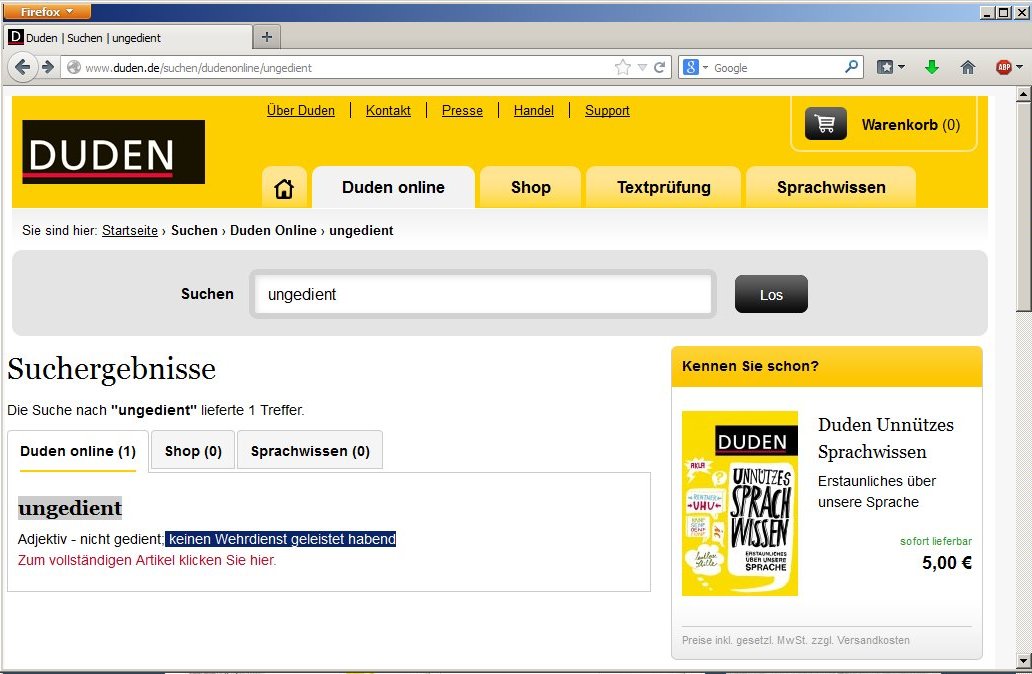Click 'sofort lieferbar' availability text
Image resolution: width=1032 pixels, height=674 pixels.
pyautogui.click(x=936, y=541)
